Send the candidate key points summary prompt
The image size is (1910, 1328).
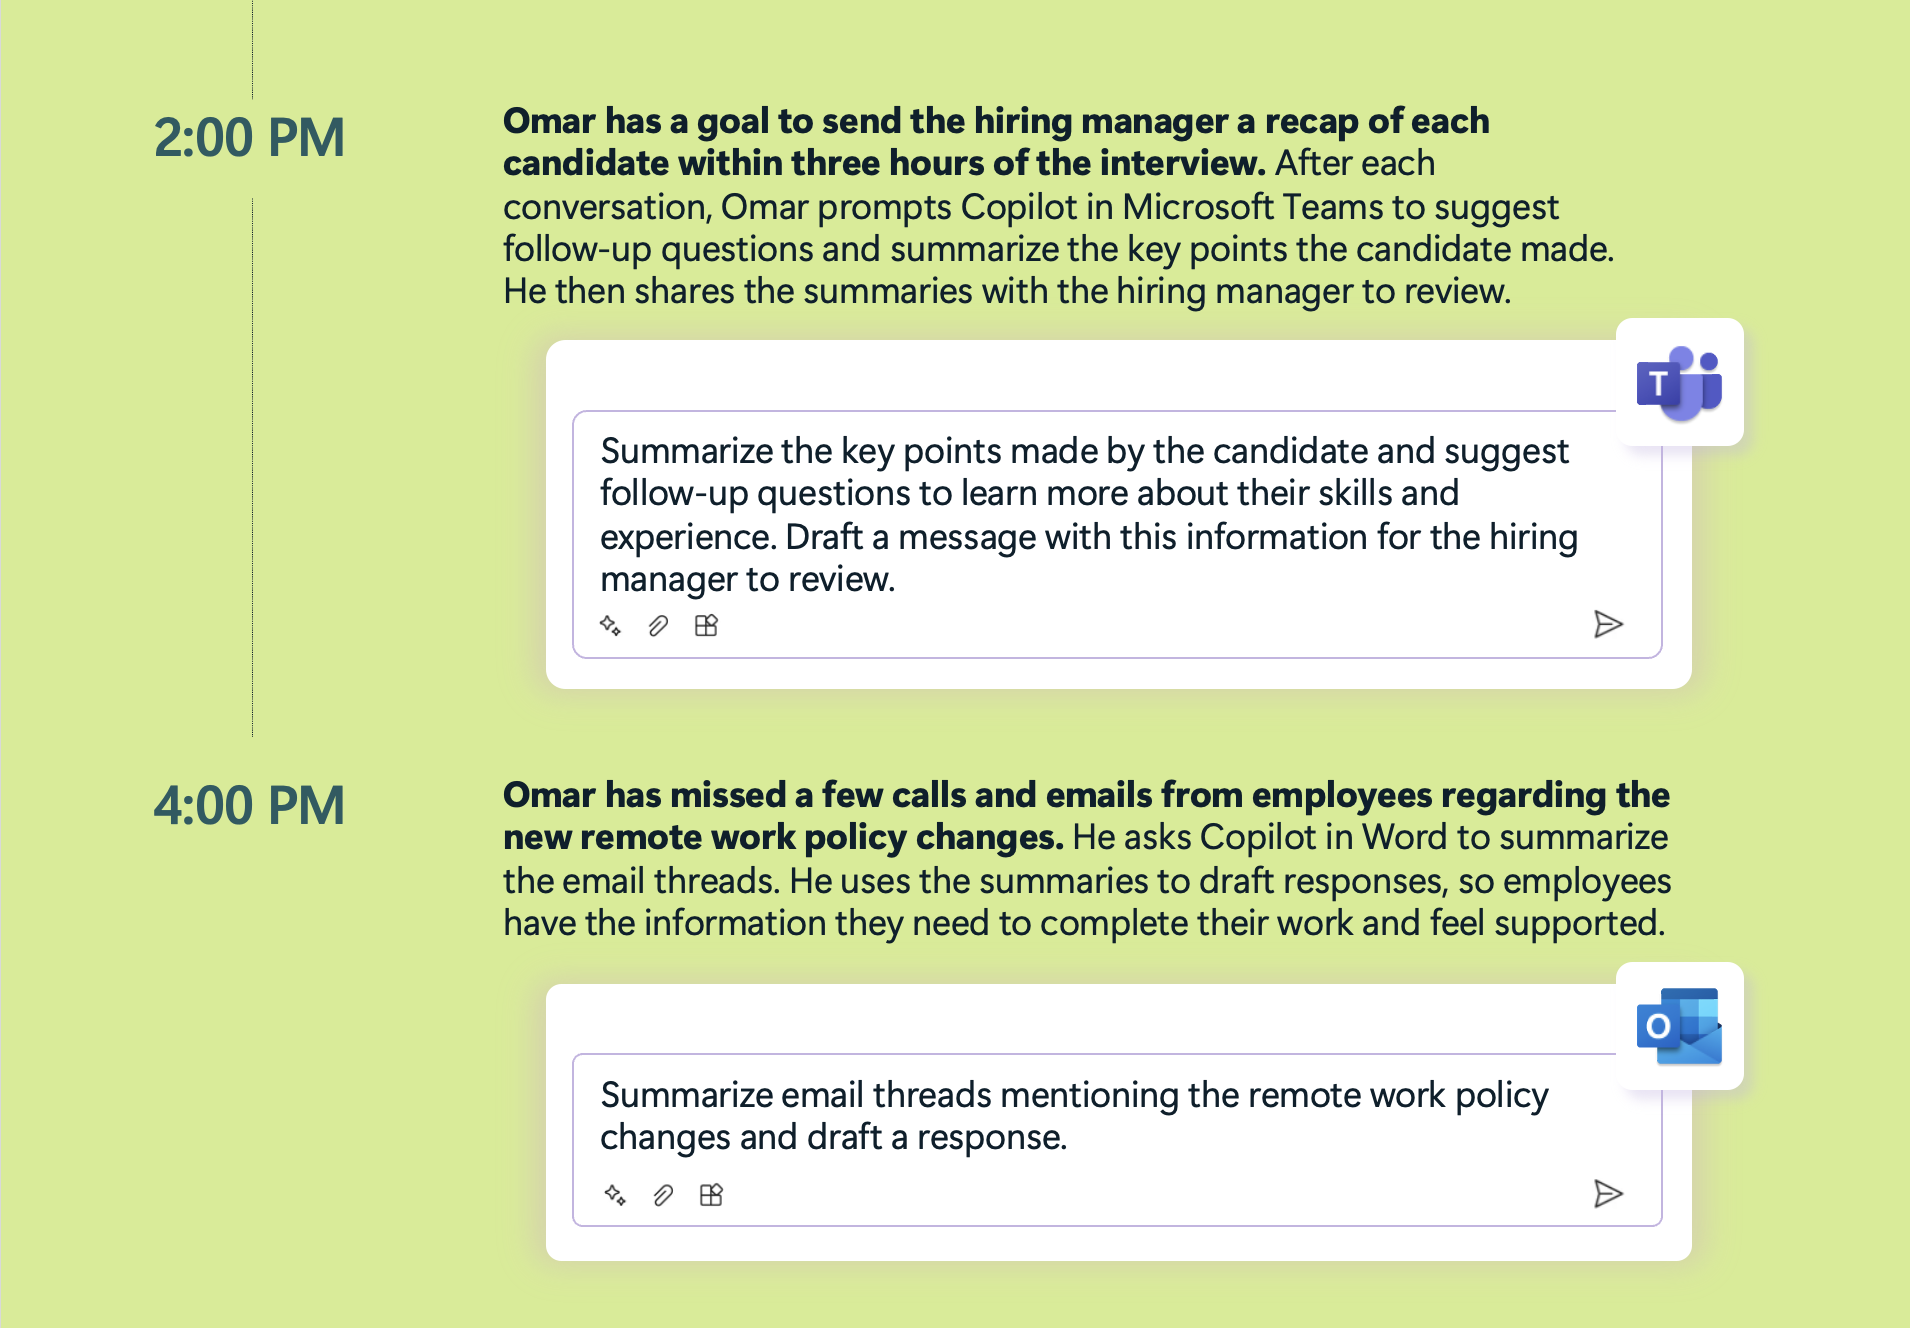tap(1607, 625)
